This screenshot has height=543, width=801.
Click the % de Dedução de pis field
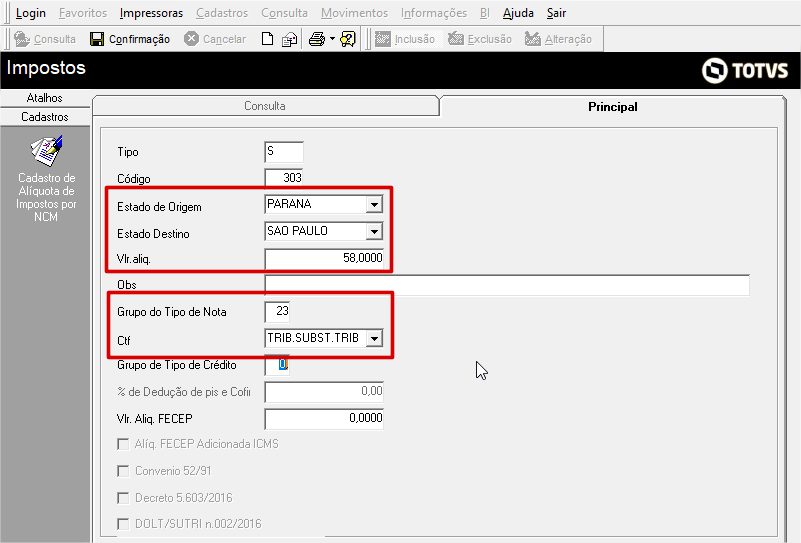324,392
